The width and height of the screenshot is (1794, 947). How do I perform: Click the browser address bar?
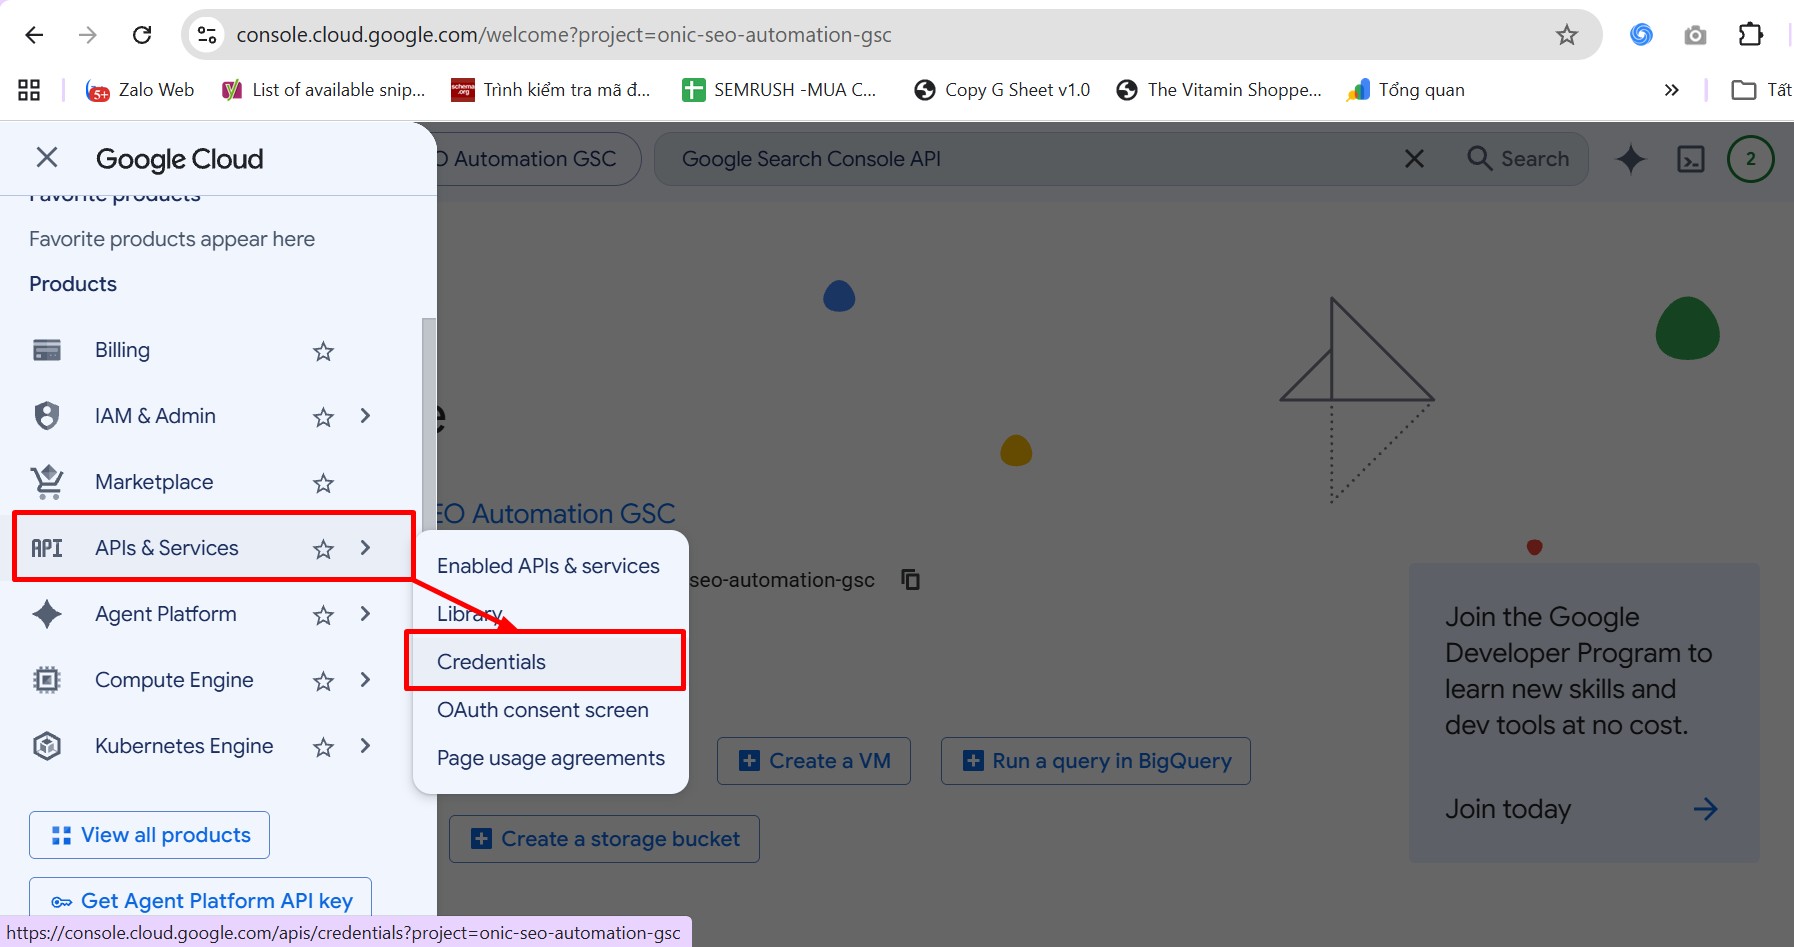tap(890, 35)
